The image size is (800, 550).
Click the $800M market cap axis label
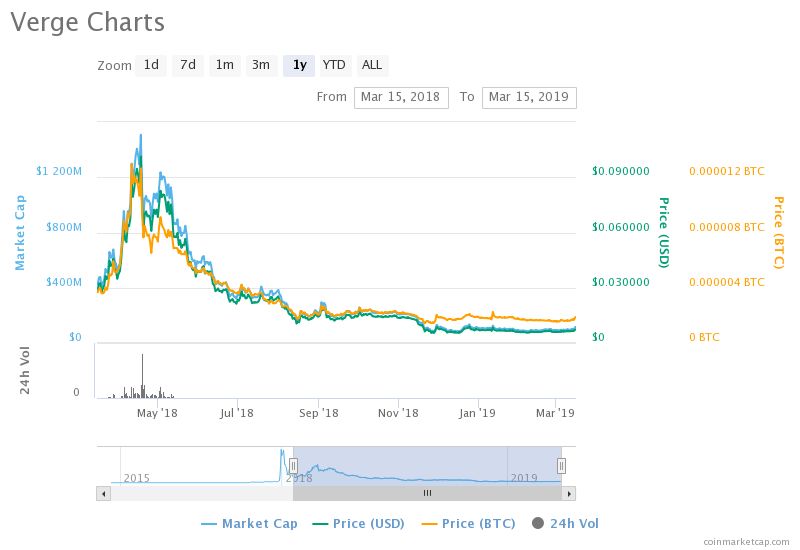tap(64, 227)
